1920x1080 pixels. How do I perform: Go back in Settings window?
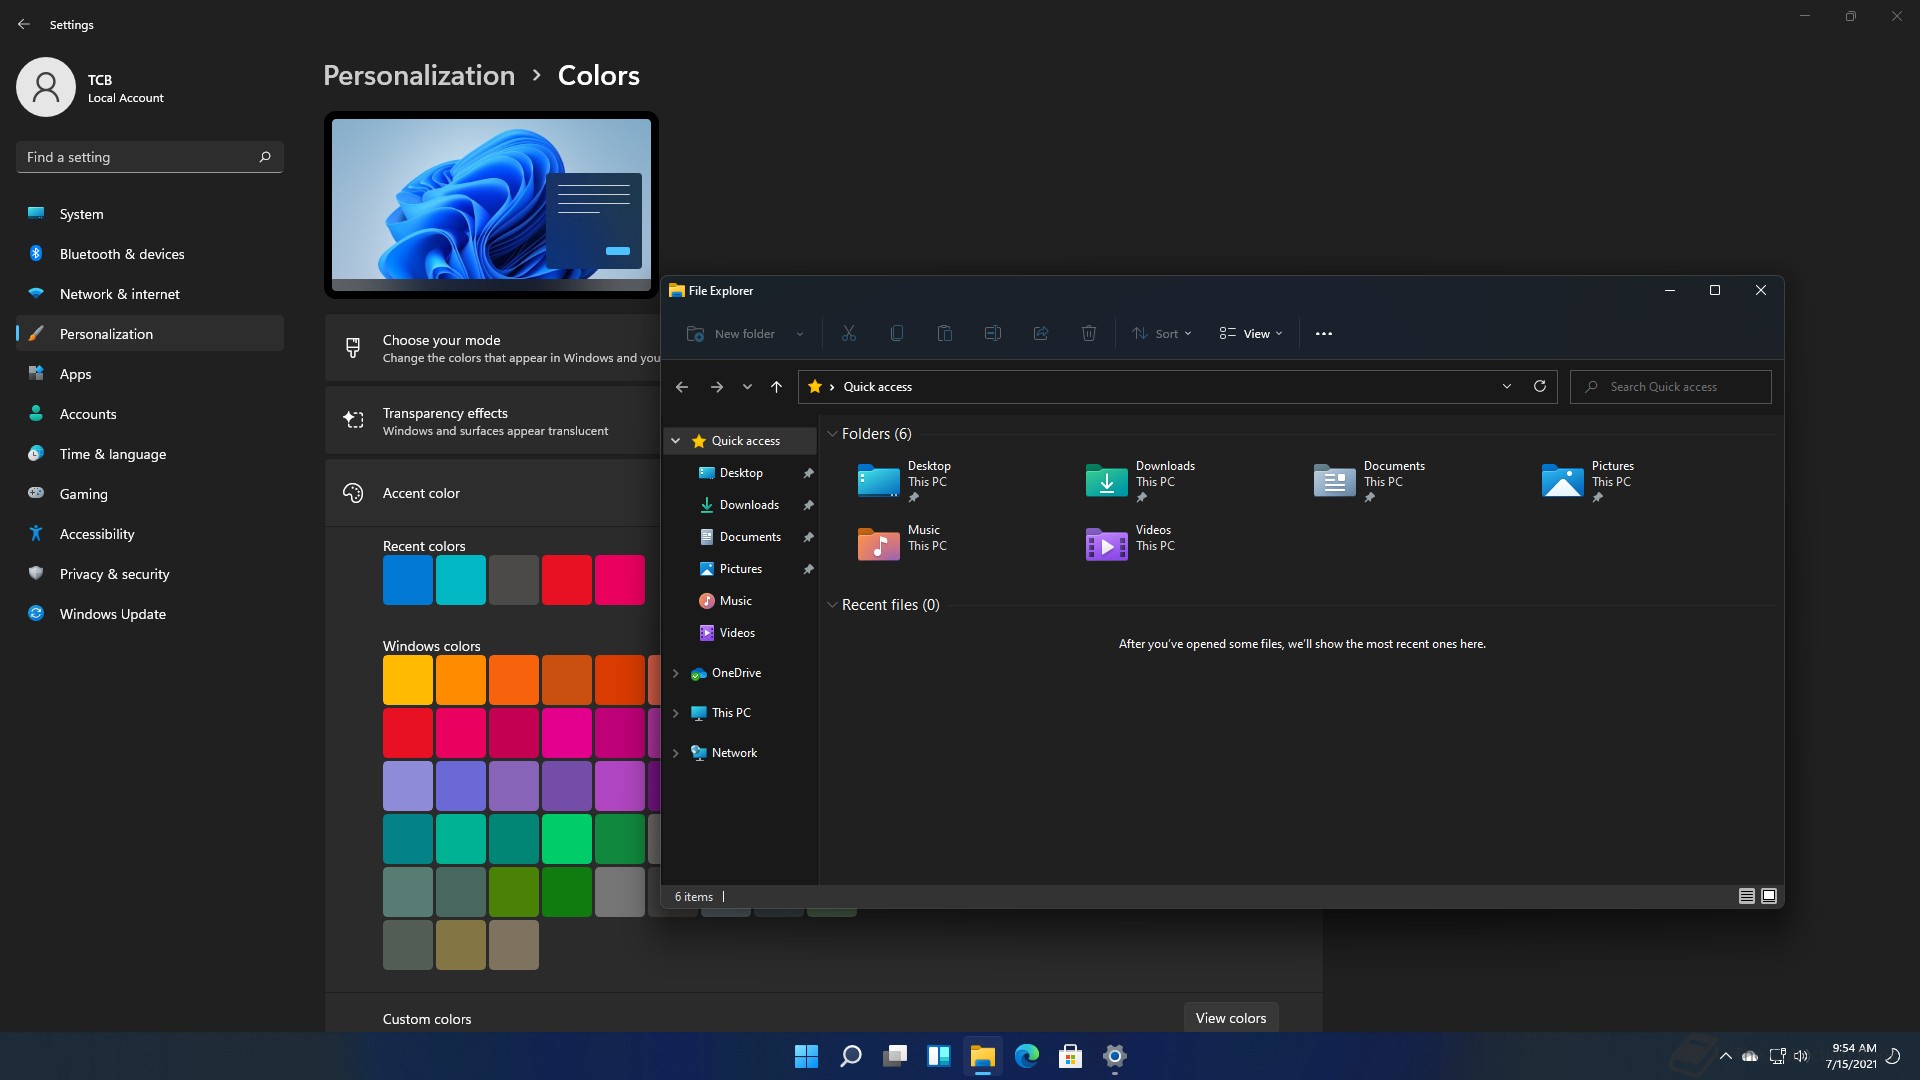[24, 24]
